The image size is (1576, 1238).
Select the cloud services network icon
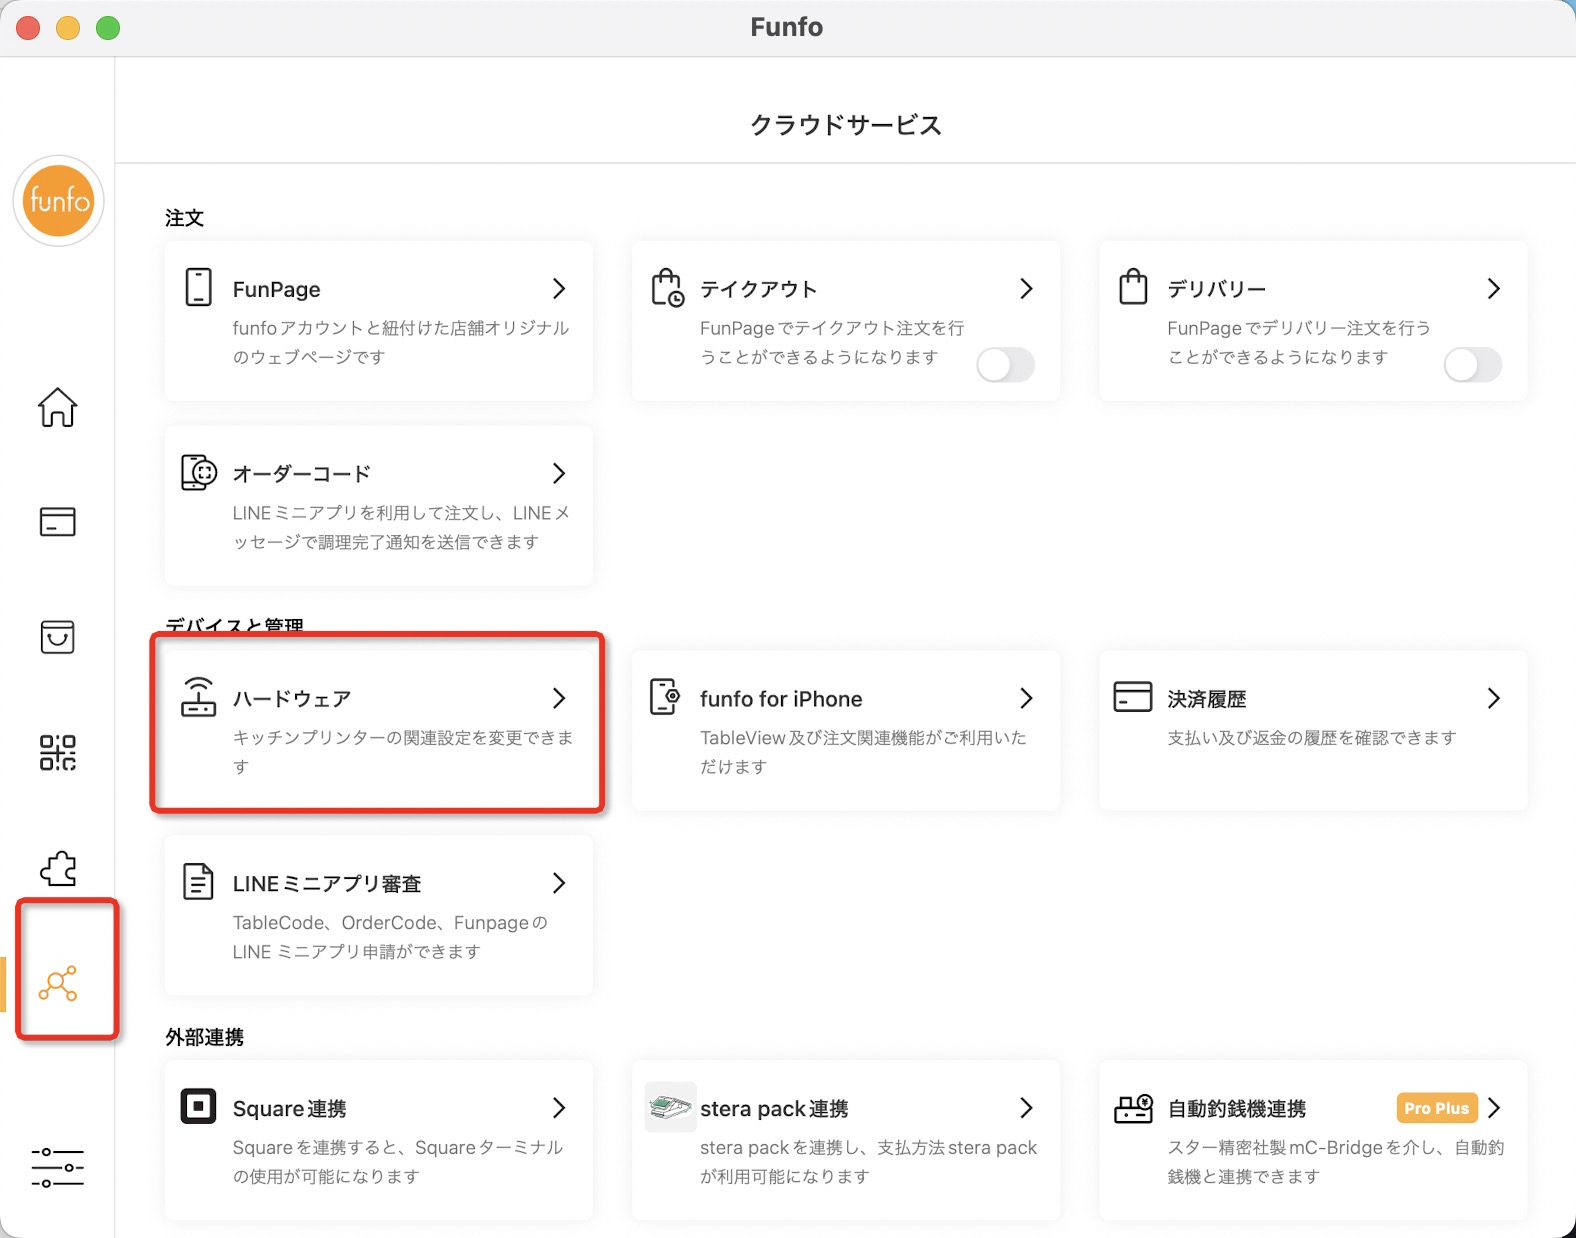(57, 983)
